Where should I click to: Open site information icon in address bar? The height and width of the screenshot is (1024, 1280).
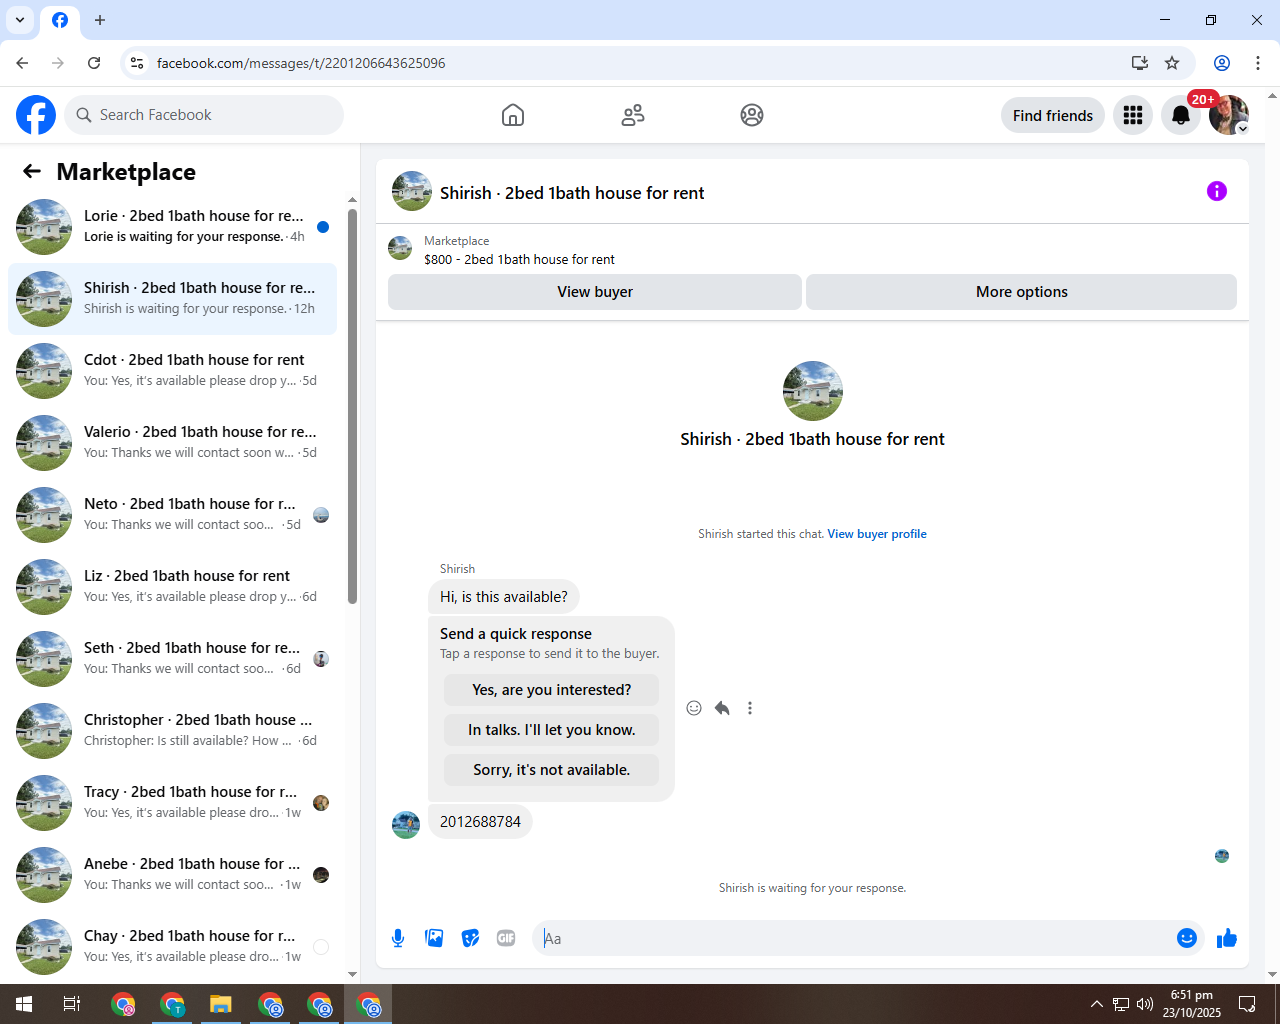click(x=137, y=63)
